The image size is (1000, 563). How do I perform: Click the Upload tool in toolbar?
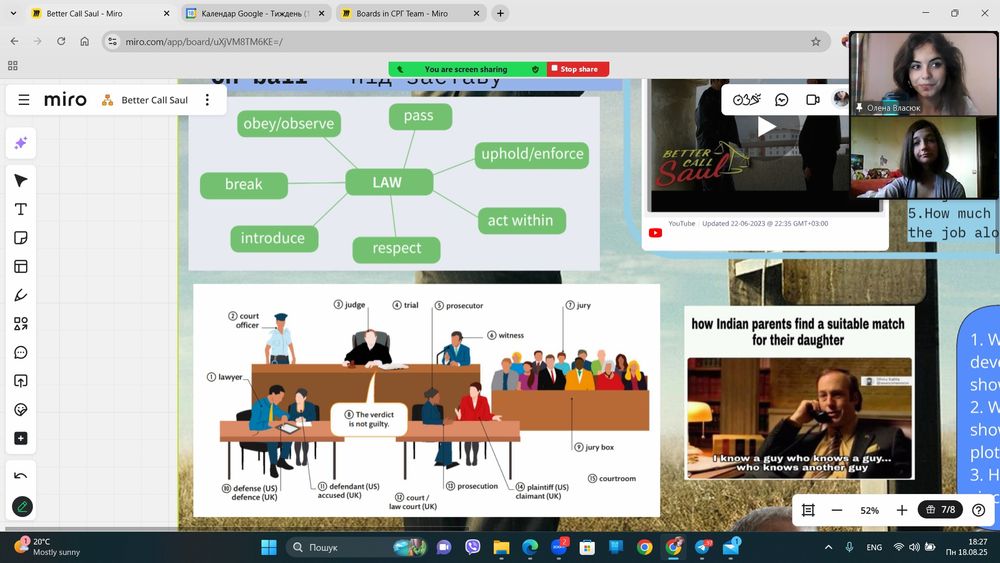pos(20,381)
